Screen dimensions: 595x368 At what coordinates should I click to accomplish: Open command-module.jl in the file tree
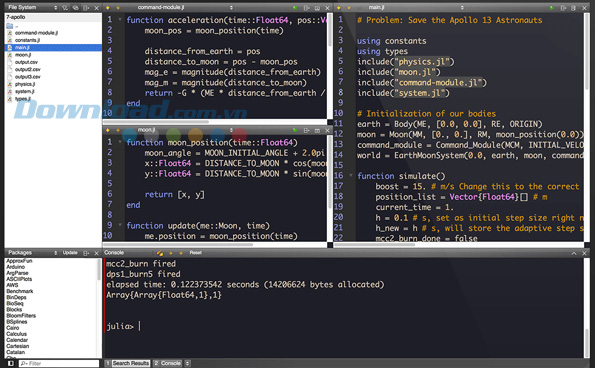(54, 33)
